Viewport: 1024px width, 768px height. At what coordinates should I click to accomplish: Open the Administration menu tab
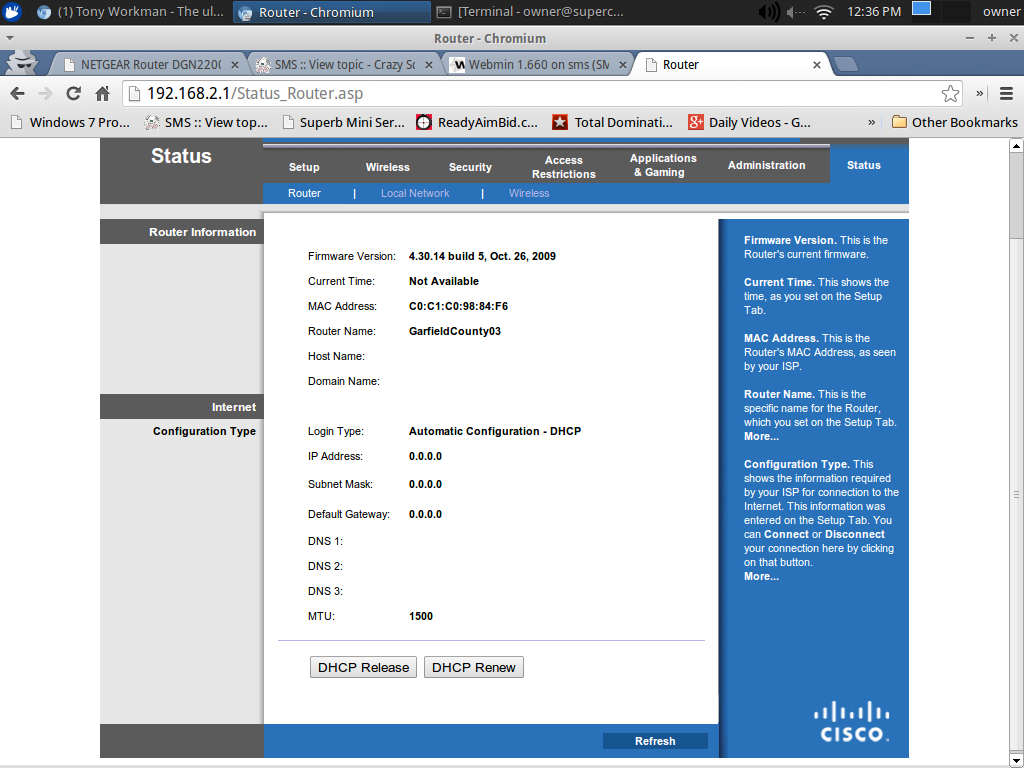(766, 165)
